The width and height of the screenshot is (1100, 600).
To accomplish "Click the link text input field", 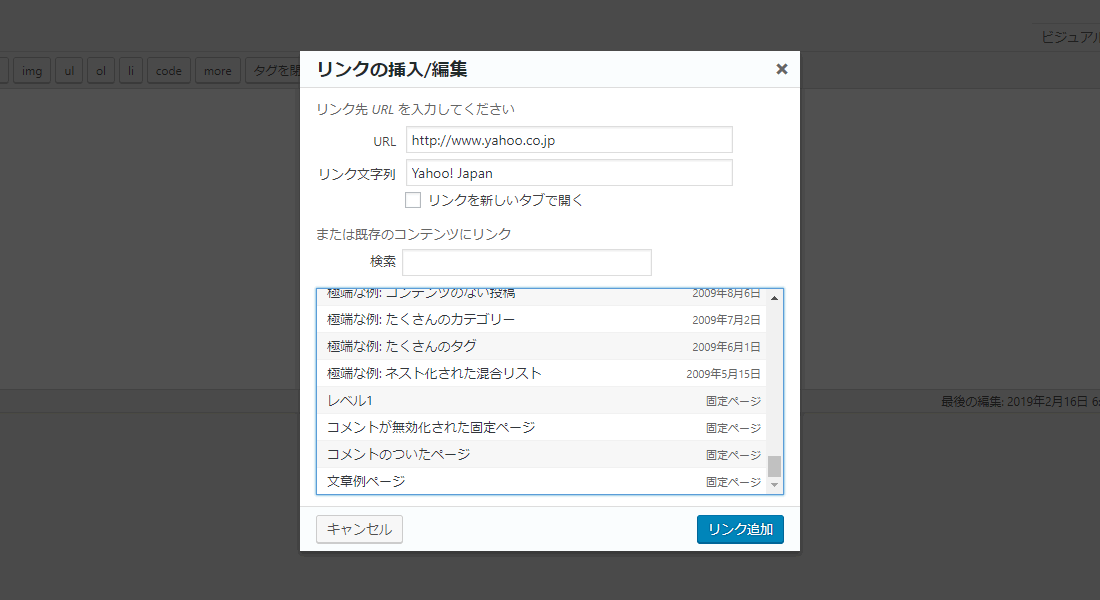I will [x=569, y=173].
